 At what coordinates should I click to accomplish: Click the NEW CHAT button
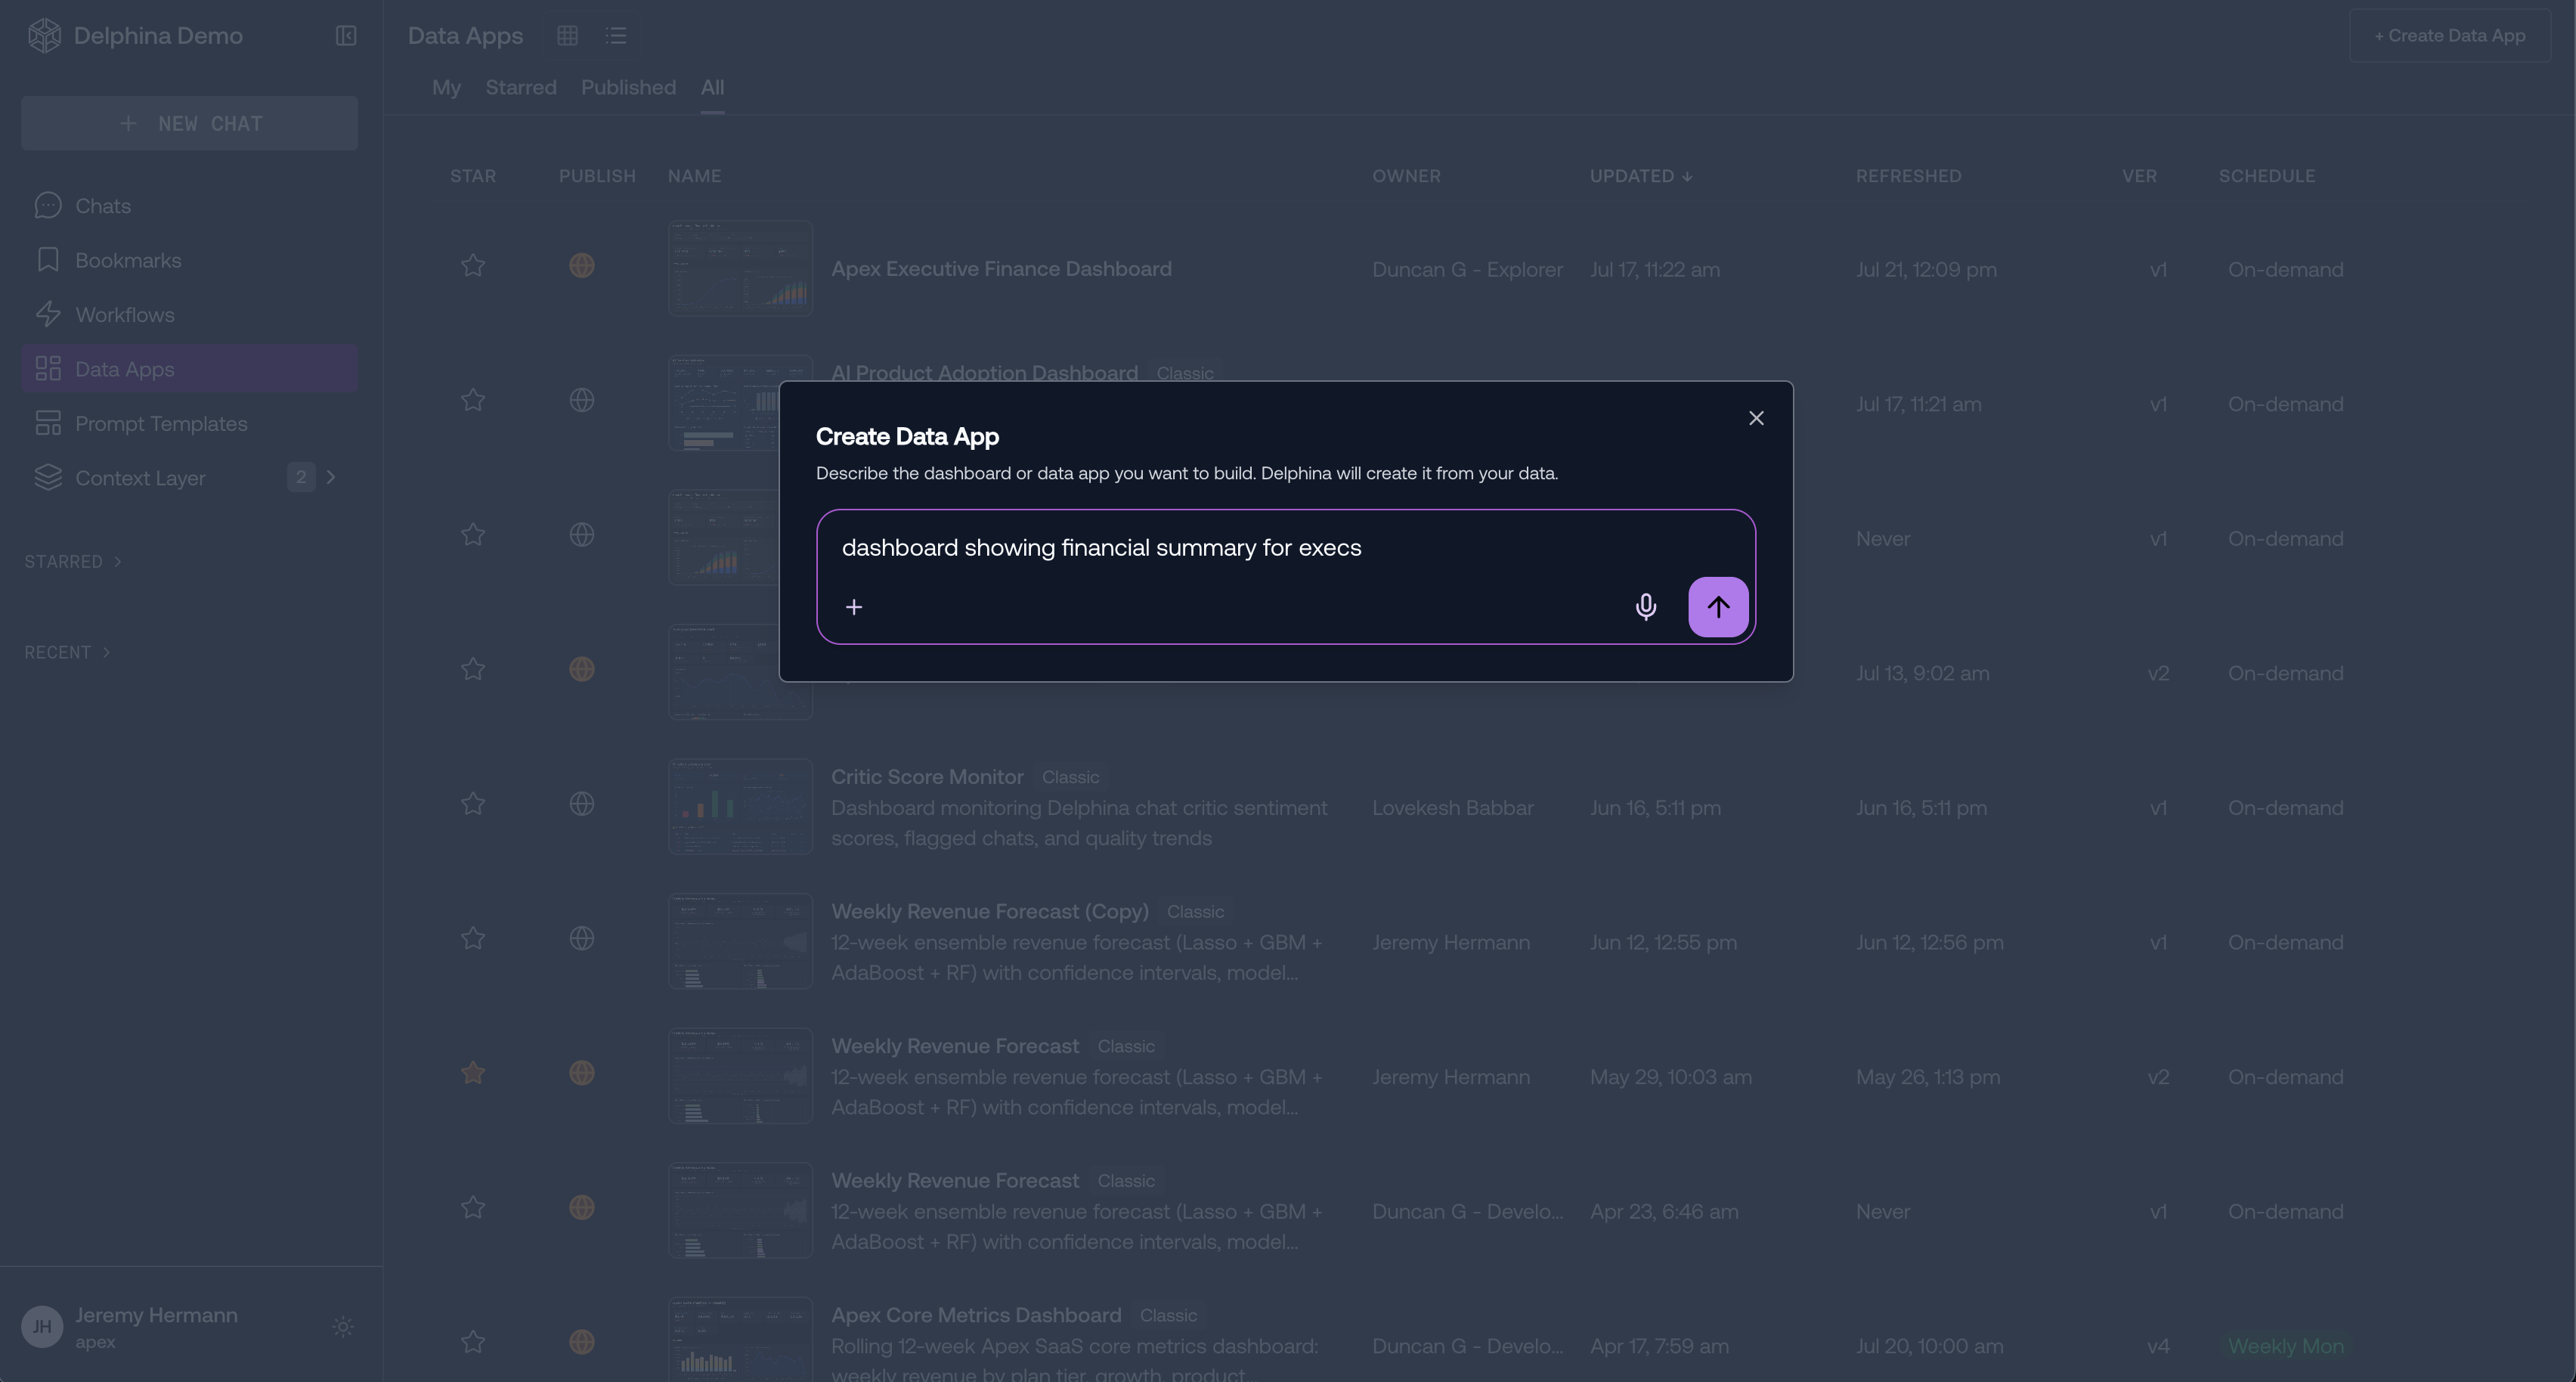189,123
